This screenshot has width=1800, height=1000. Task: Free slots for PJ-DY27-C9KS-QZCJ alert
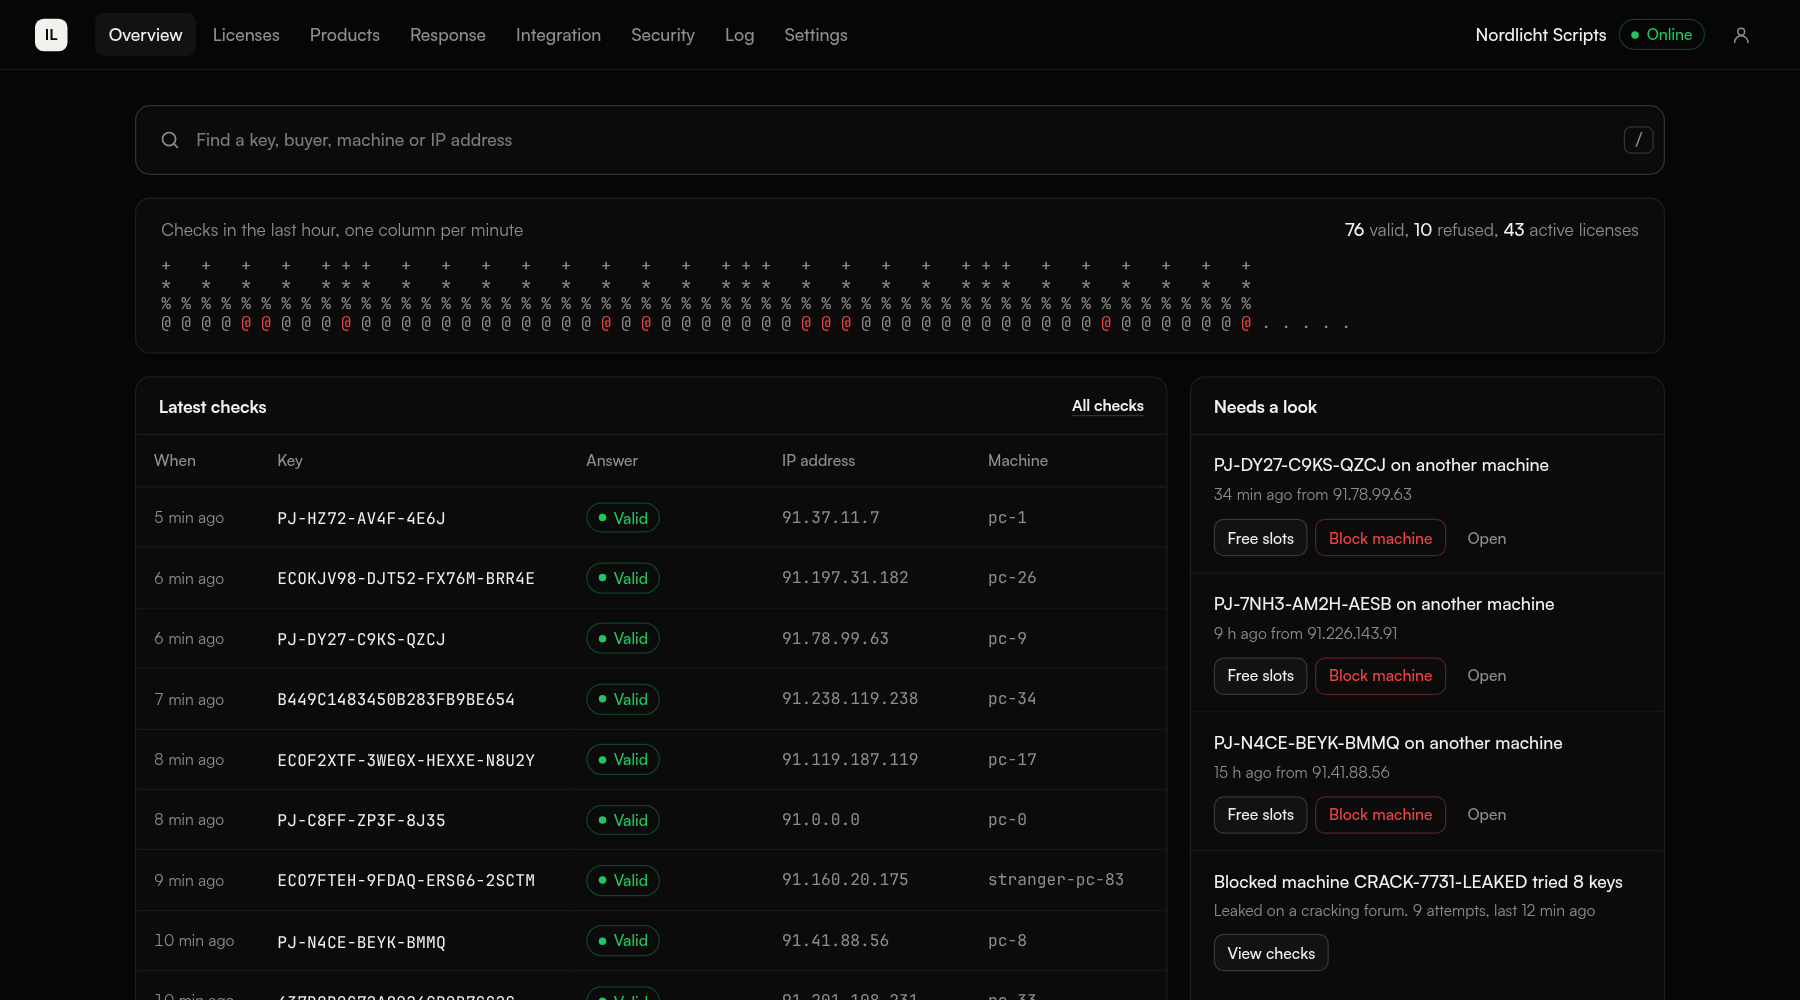click(1260, 538)
